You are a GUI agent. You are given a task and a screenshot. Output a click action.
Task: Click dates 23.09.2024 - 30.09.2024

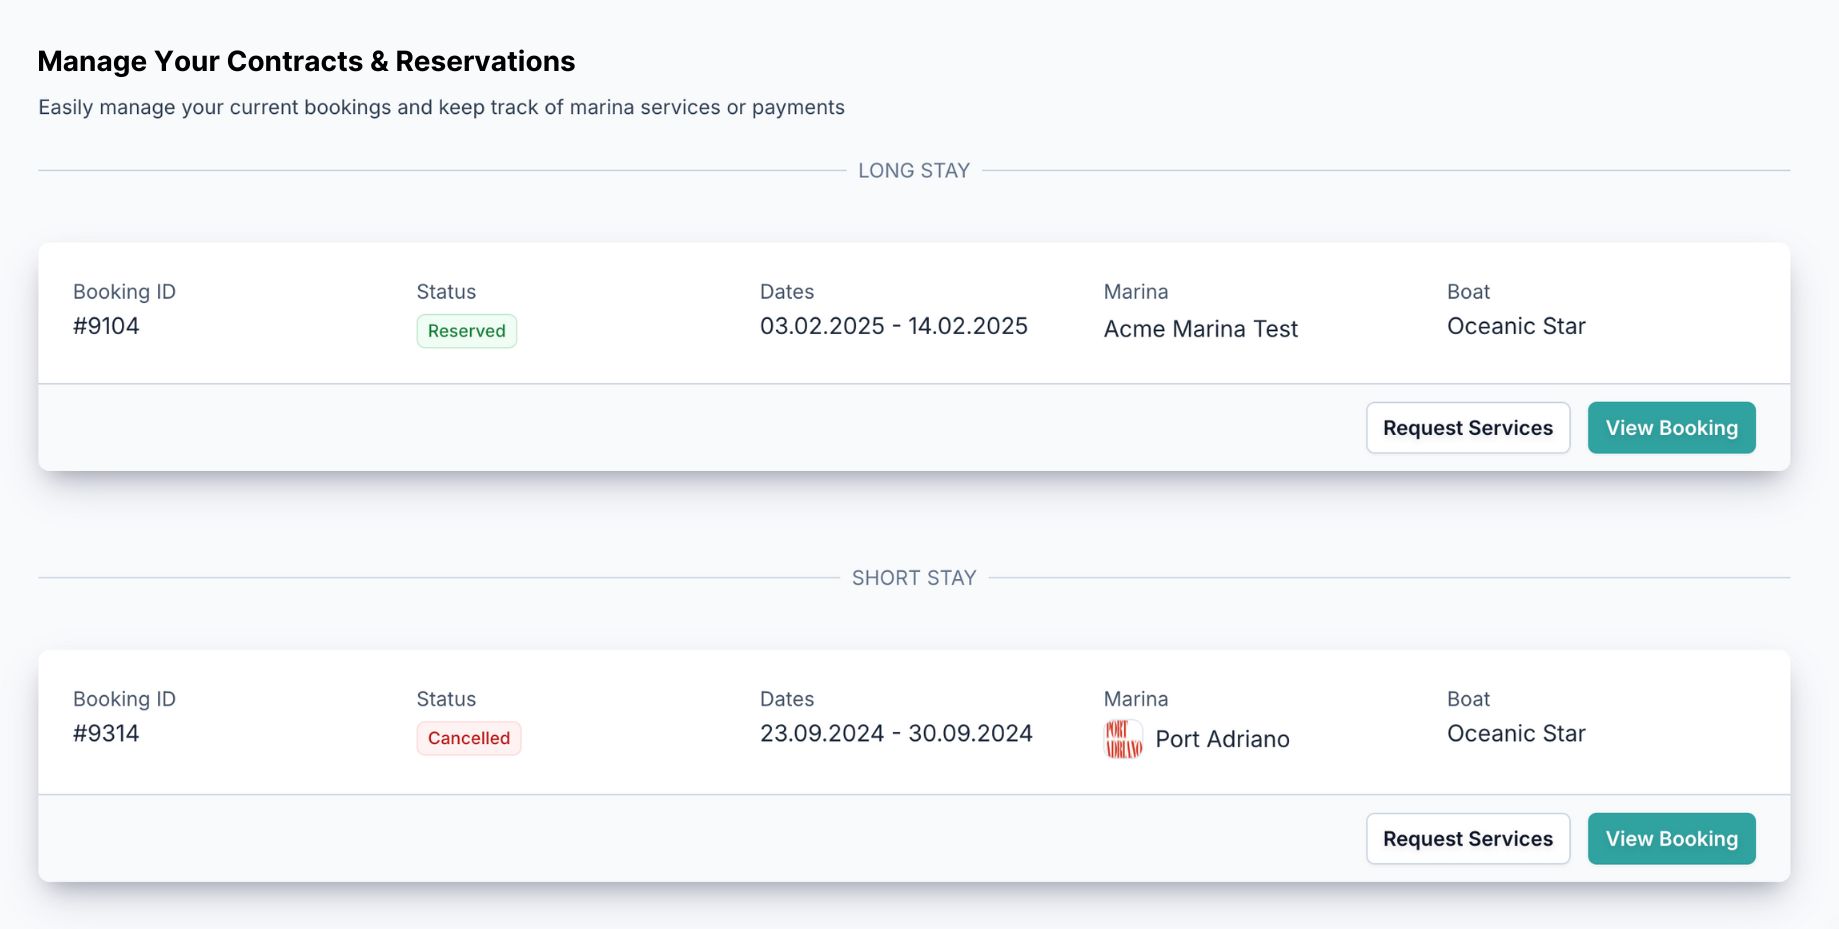click(896, 733)
